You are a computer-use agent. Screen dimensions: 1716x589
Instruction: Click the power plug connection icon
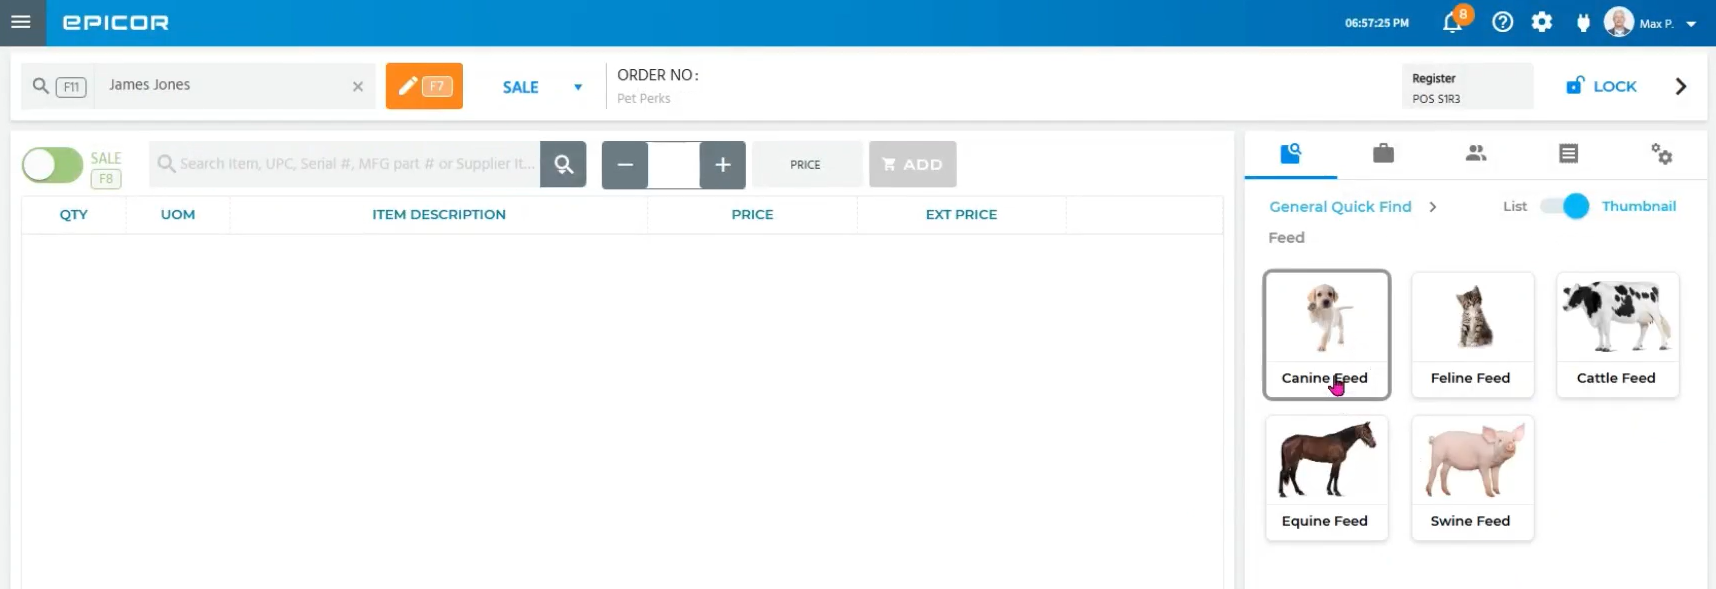tap(1583, 22)
